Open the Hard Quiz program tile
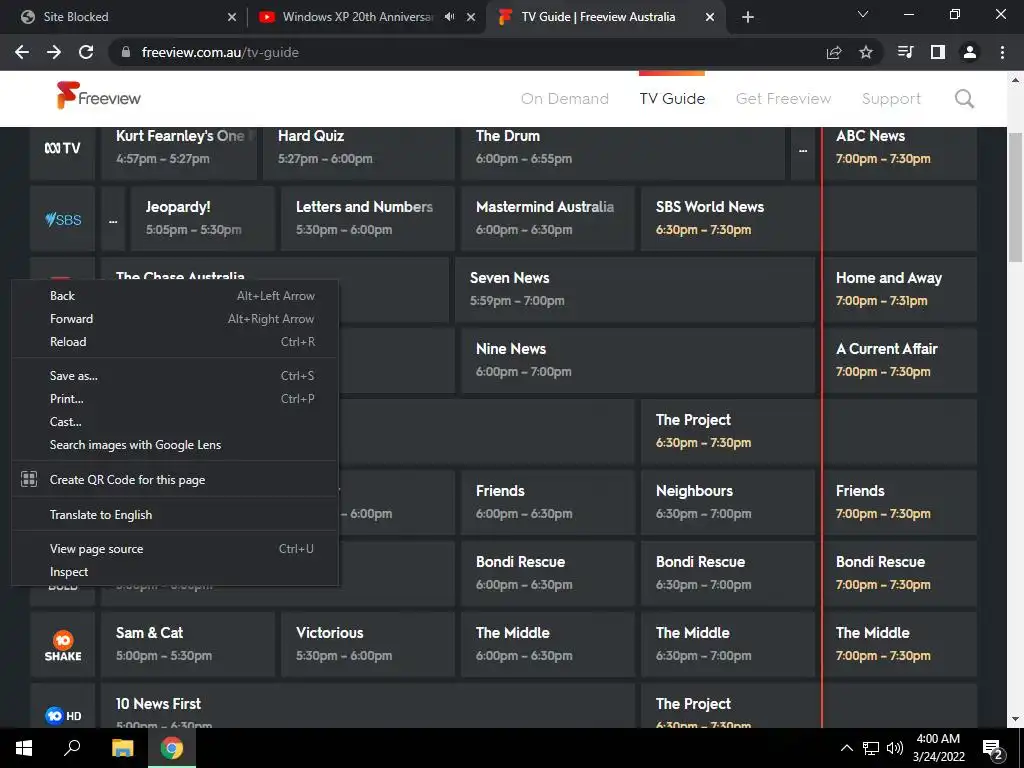This screenshot has height=768, width=1024. (359, 153)
